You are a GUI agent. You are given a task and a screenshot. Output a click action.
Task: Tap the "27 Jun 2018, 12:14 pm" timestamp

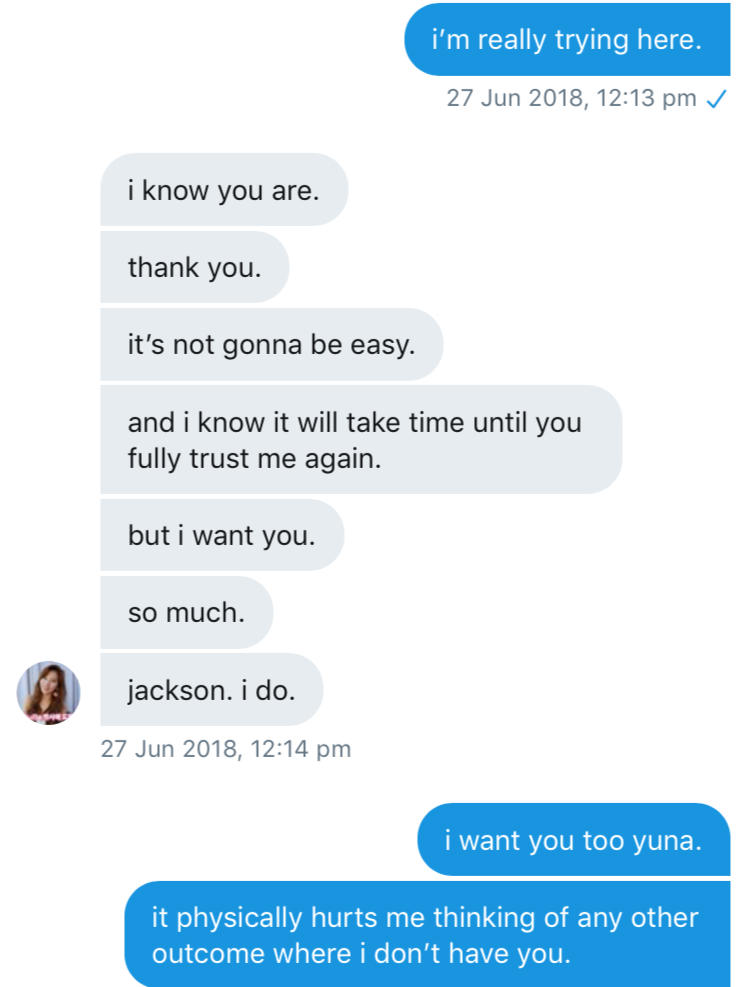coord(226,748)
